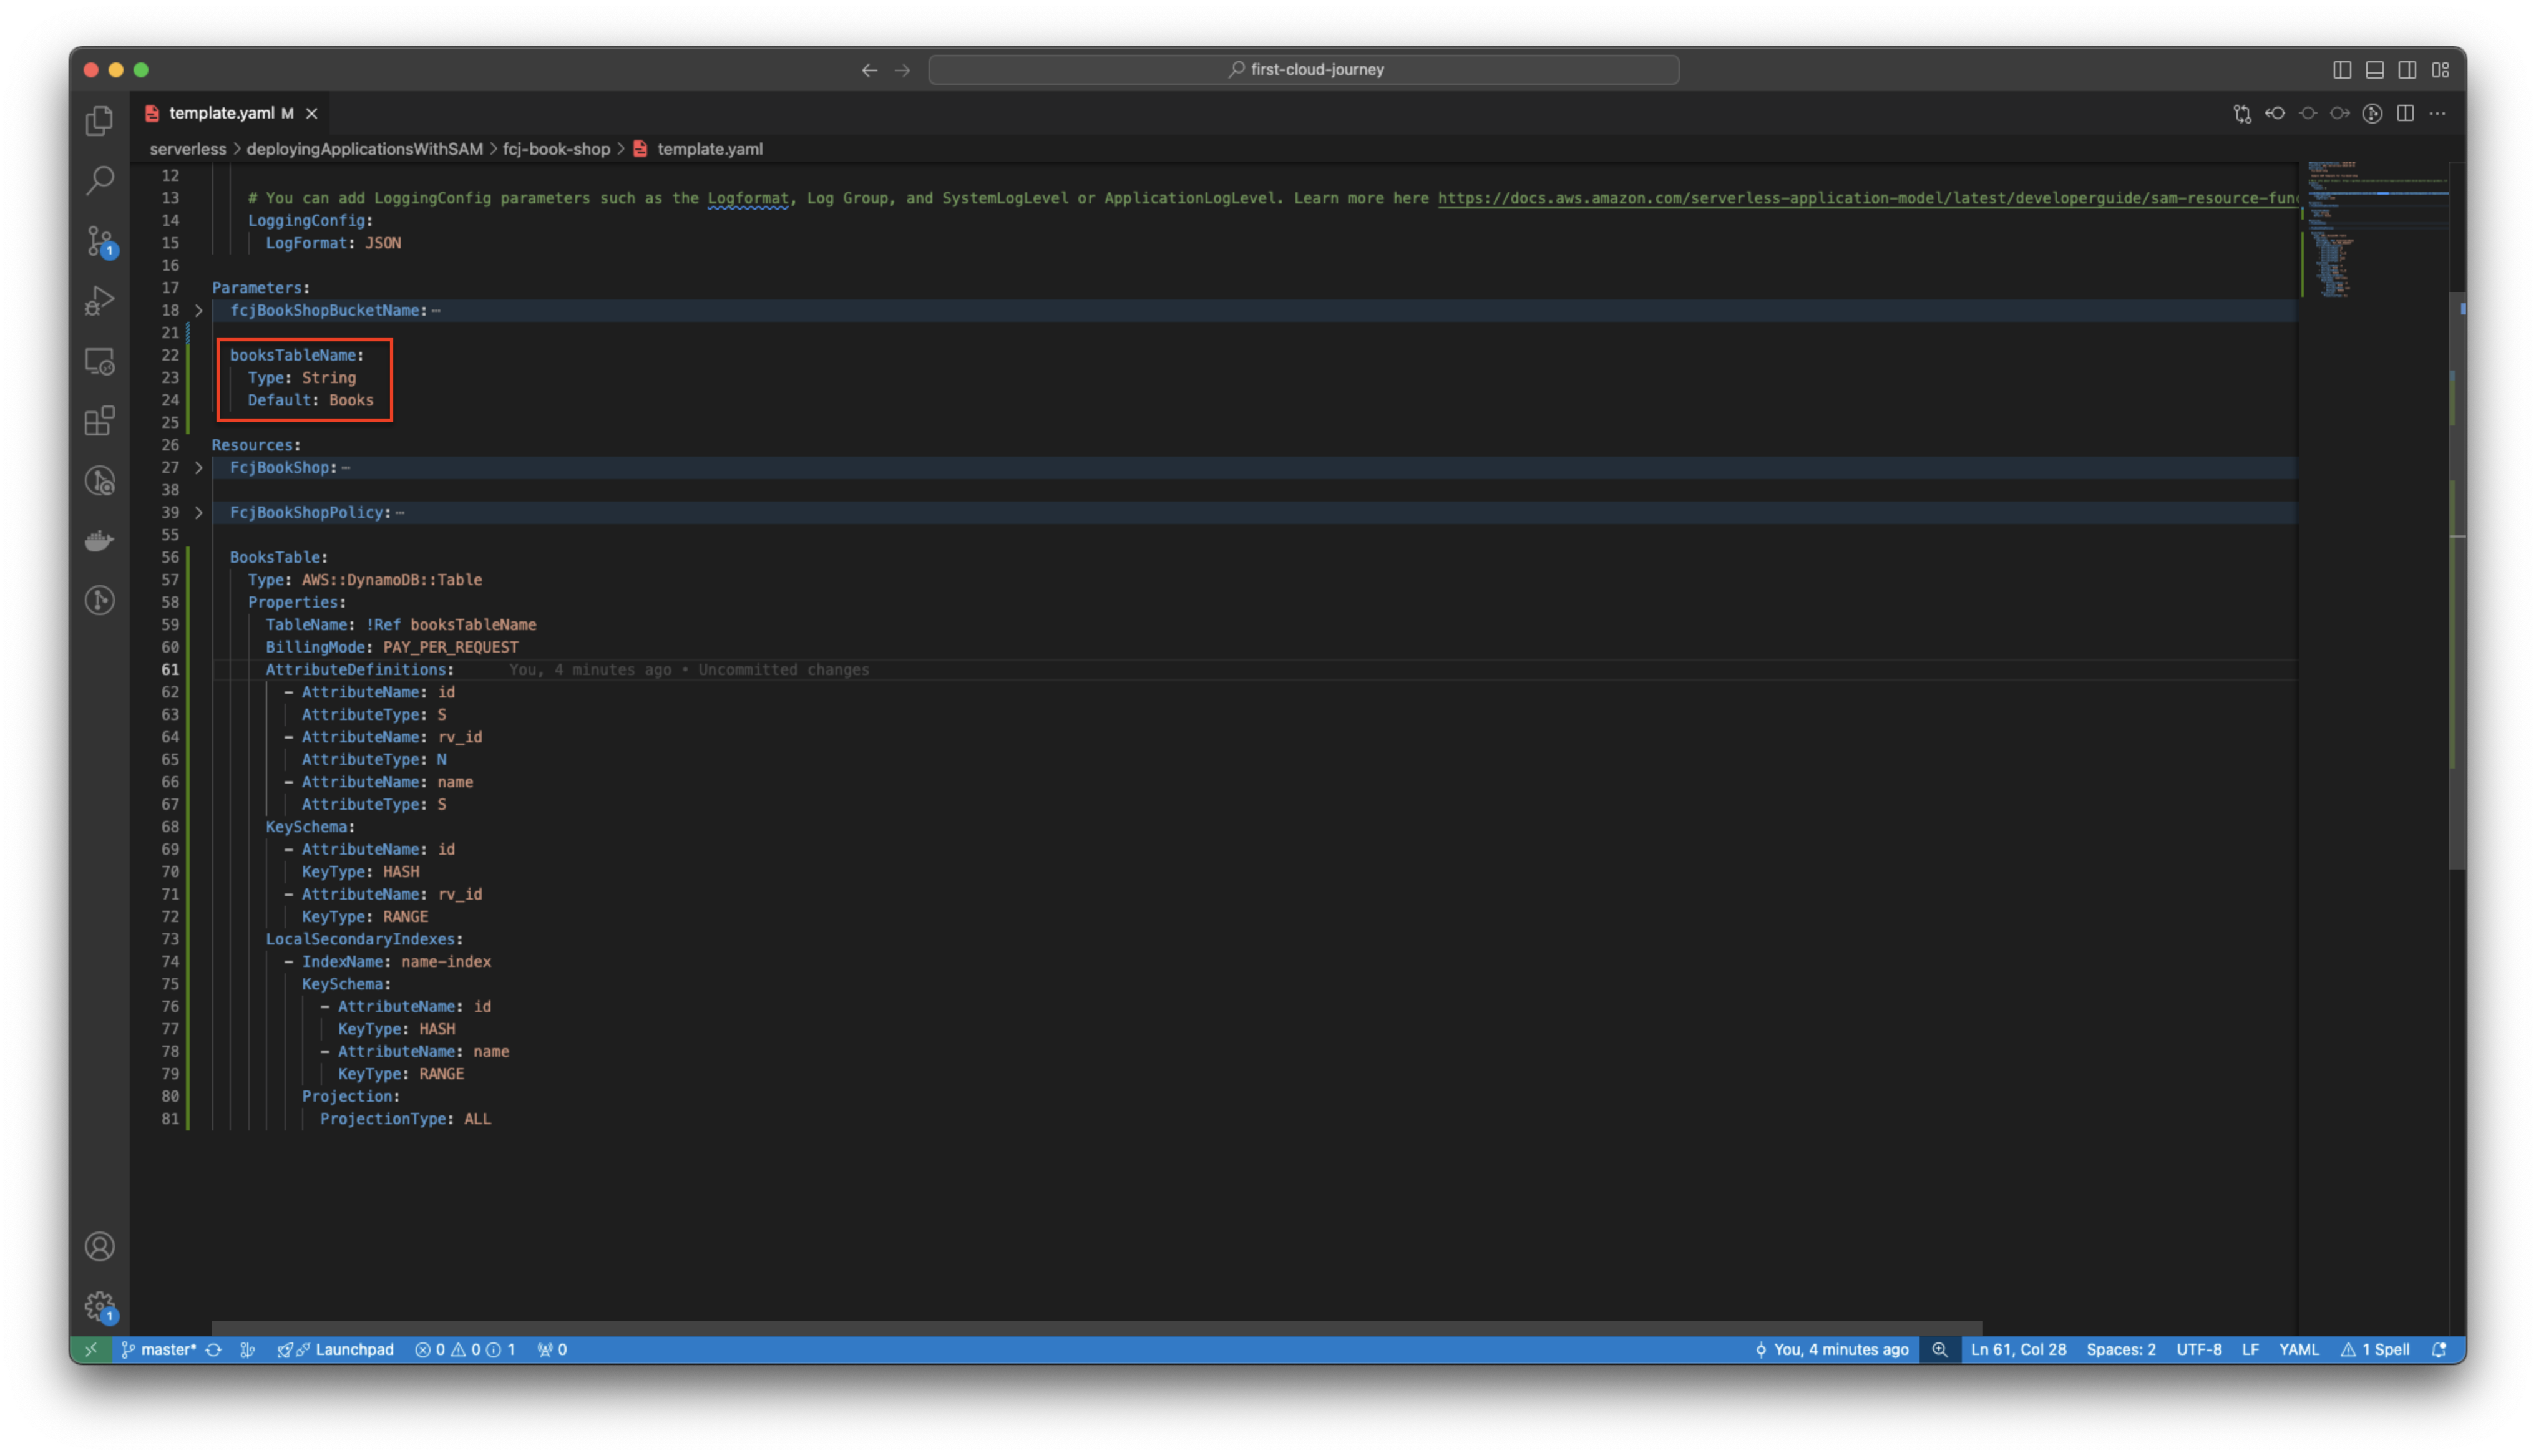The height and width of the screenshot is (1456, 2536).
Task: Open the Manage gear icon
Action: tap(99, 1306)
